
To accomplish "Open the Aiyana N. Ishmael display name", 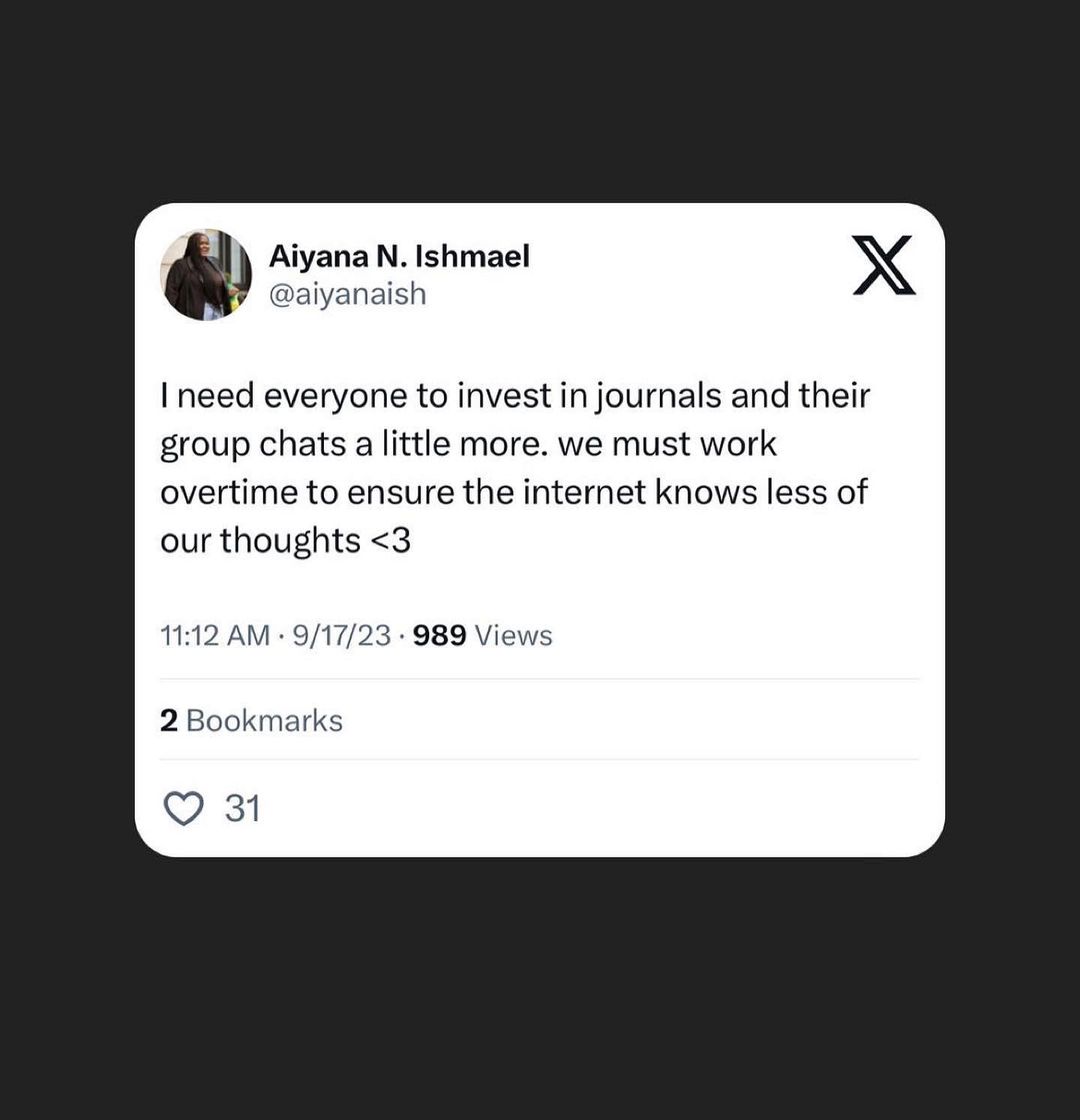I will click(x=399, y=257).
